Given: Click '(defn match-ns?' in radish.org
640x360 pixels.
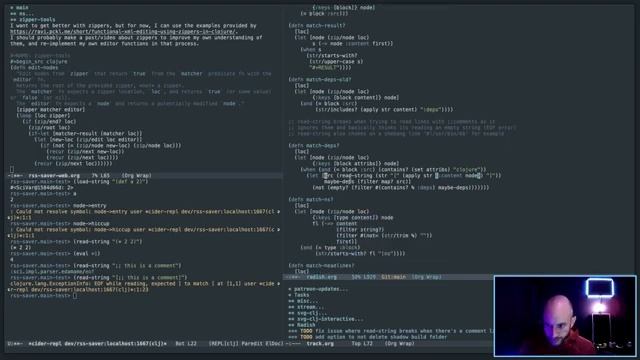Looking at the screenshot, I should (x=311, y=200).
